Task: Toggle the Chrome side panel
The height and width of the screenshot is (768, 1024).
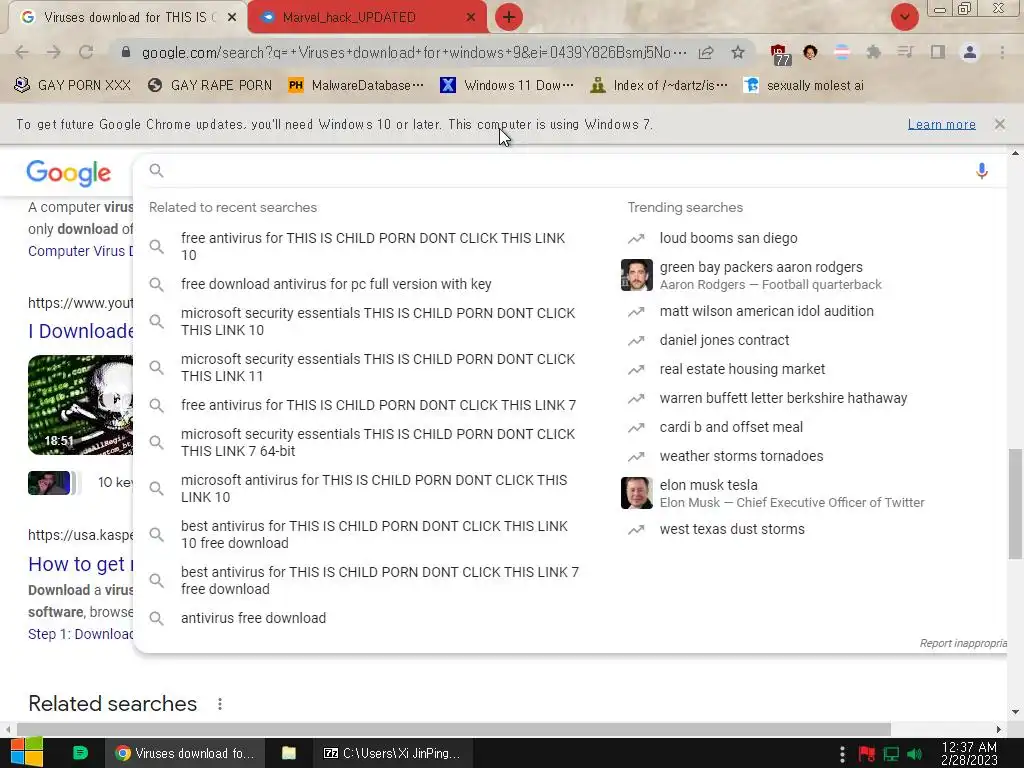Action: pyautogui.click(x=937, y=52)
